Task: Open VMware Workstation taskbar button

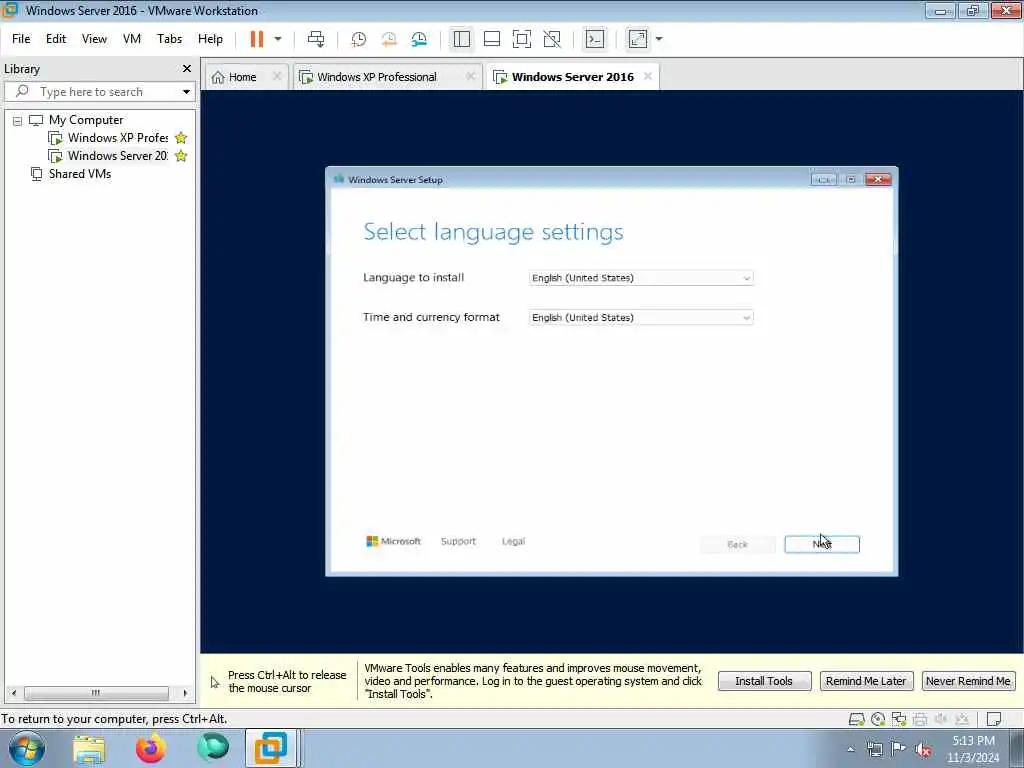Action: tap(271, 748)
